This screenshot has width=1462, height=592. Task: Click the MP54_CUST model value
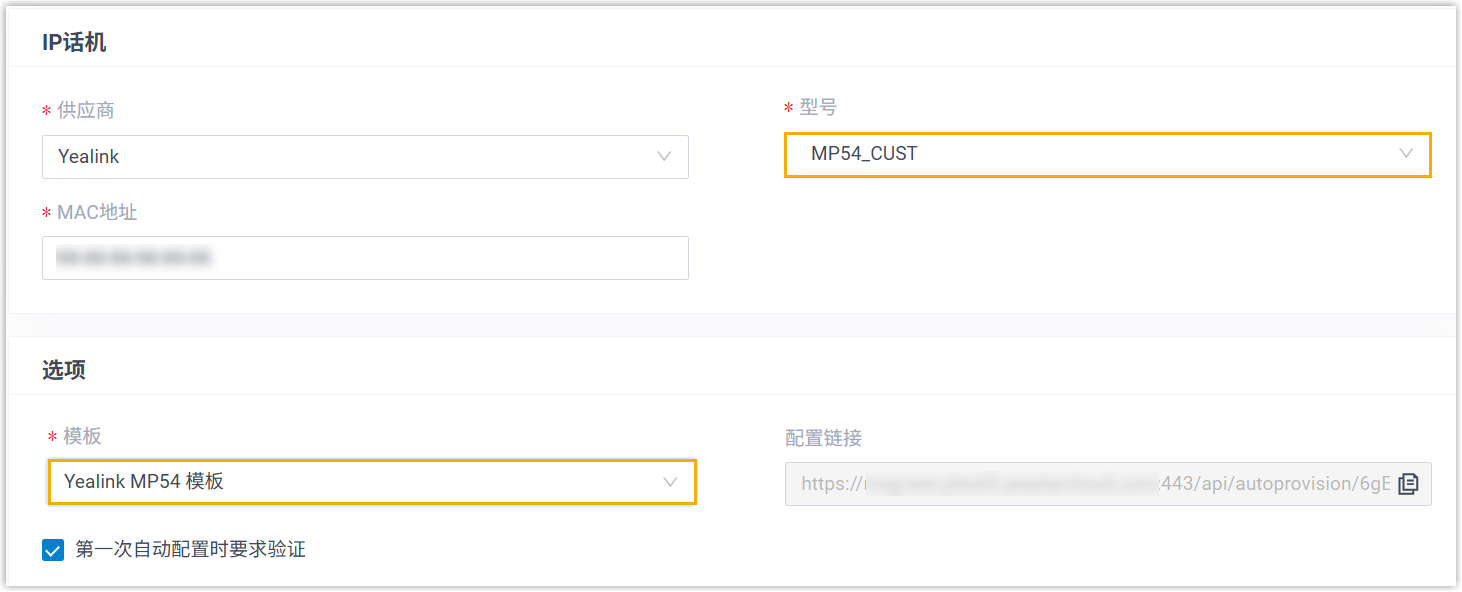tap(864, 154)
